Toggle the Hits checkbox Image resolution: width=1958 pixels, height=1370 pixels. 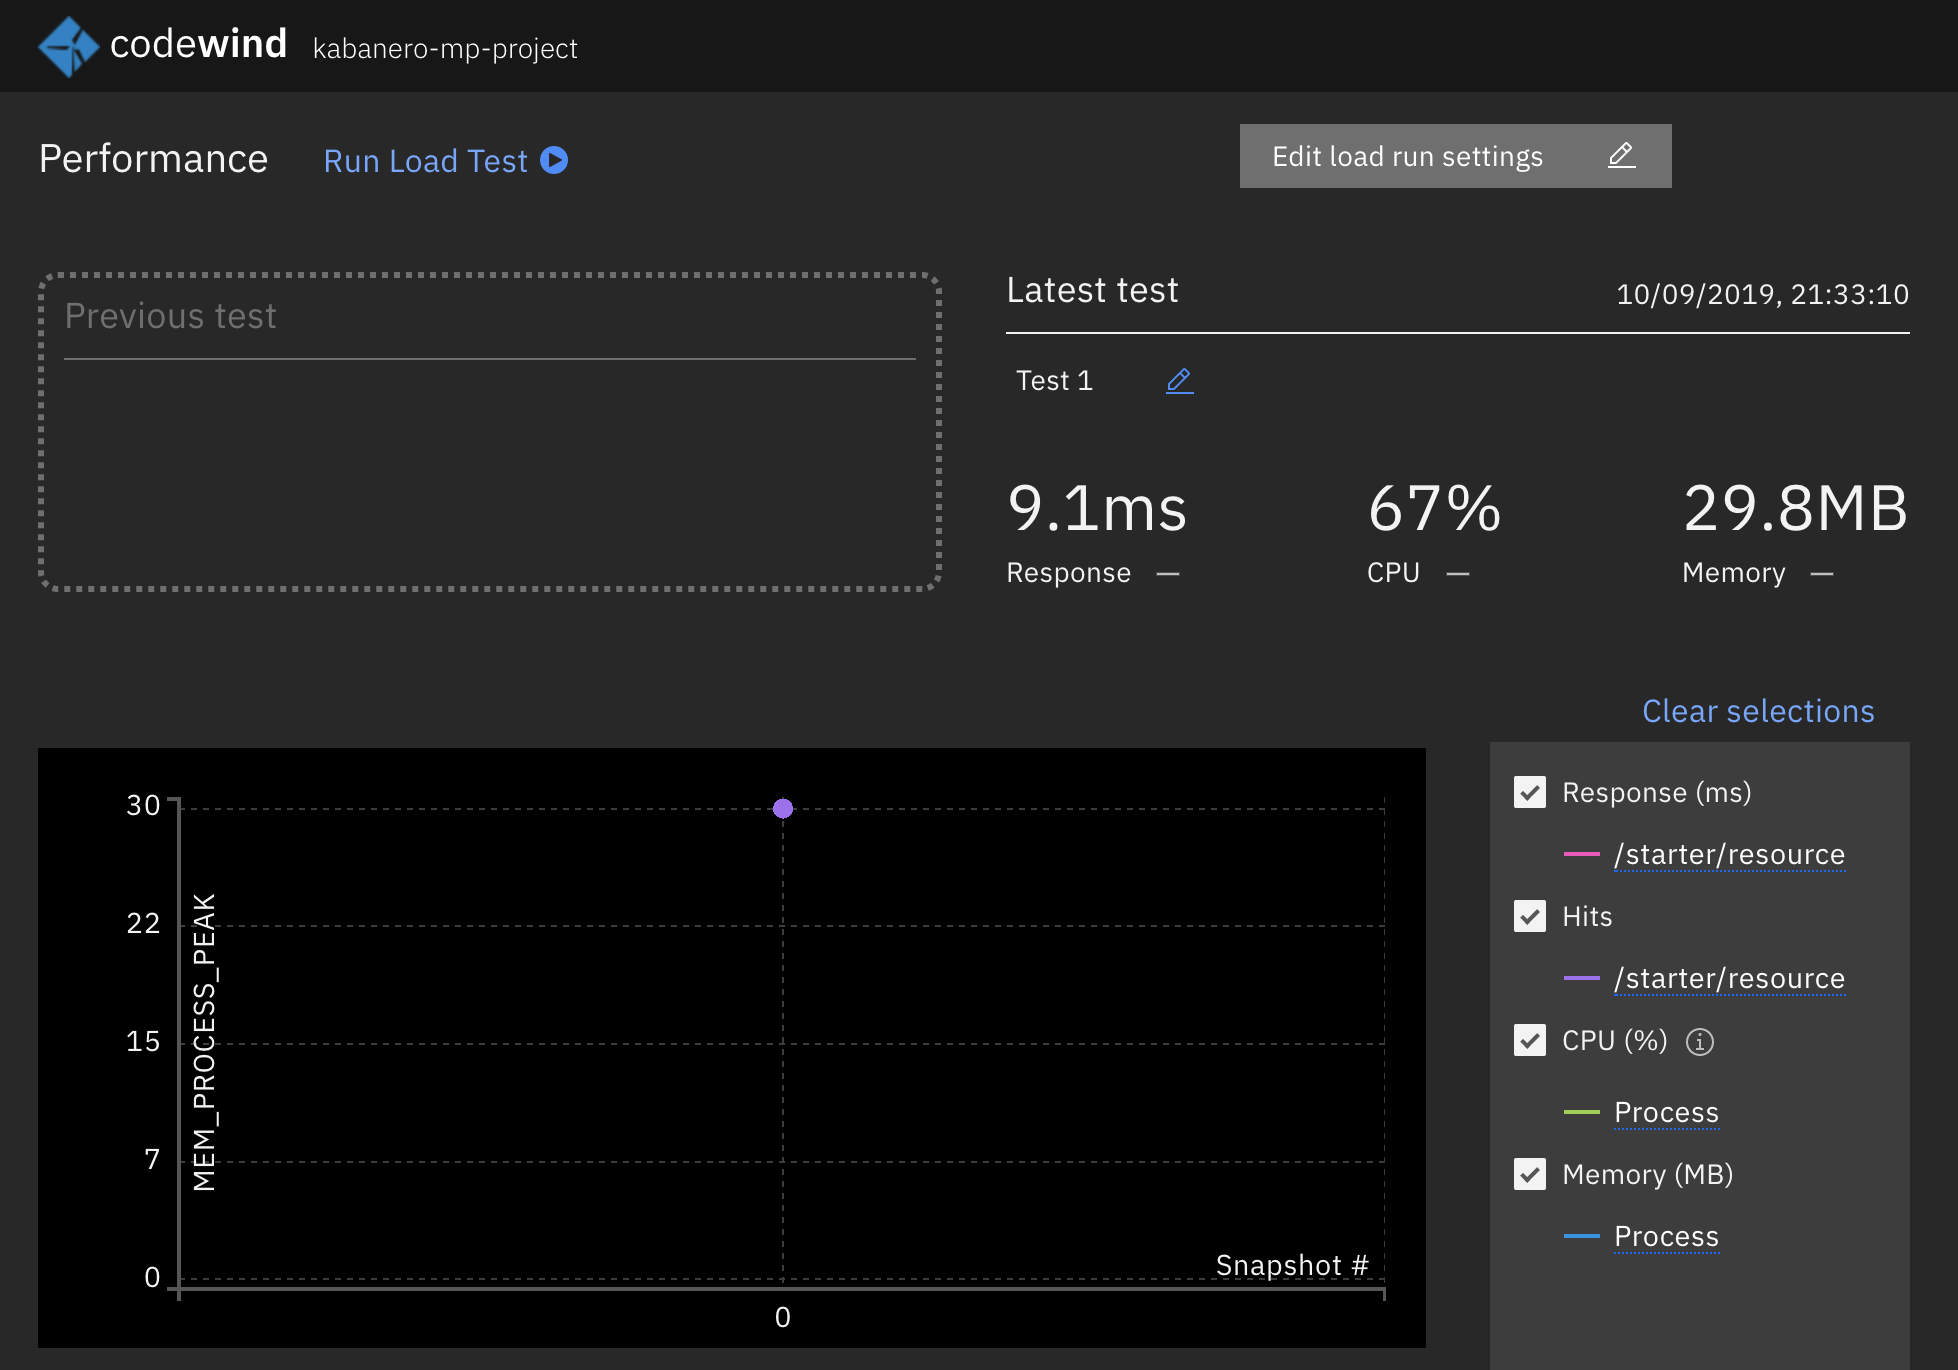1530,916
